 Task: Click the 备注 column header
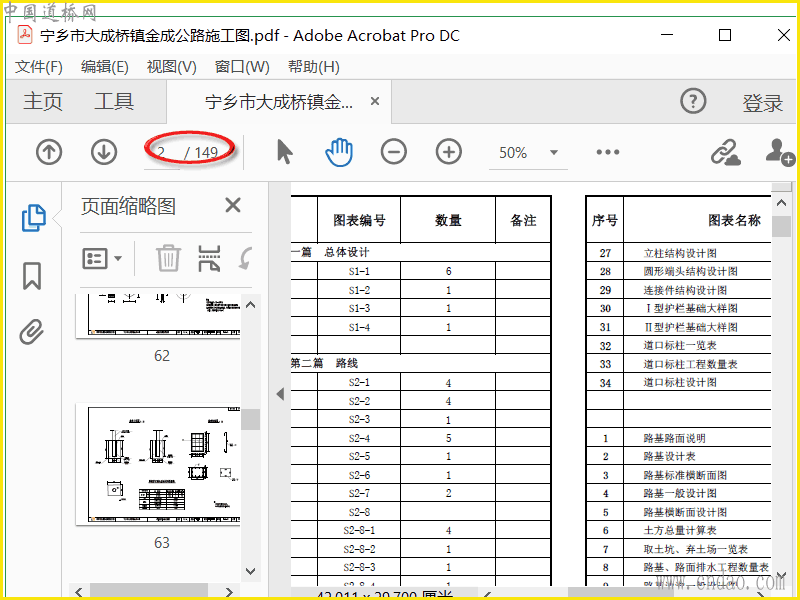click(523, 220)
